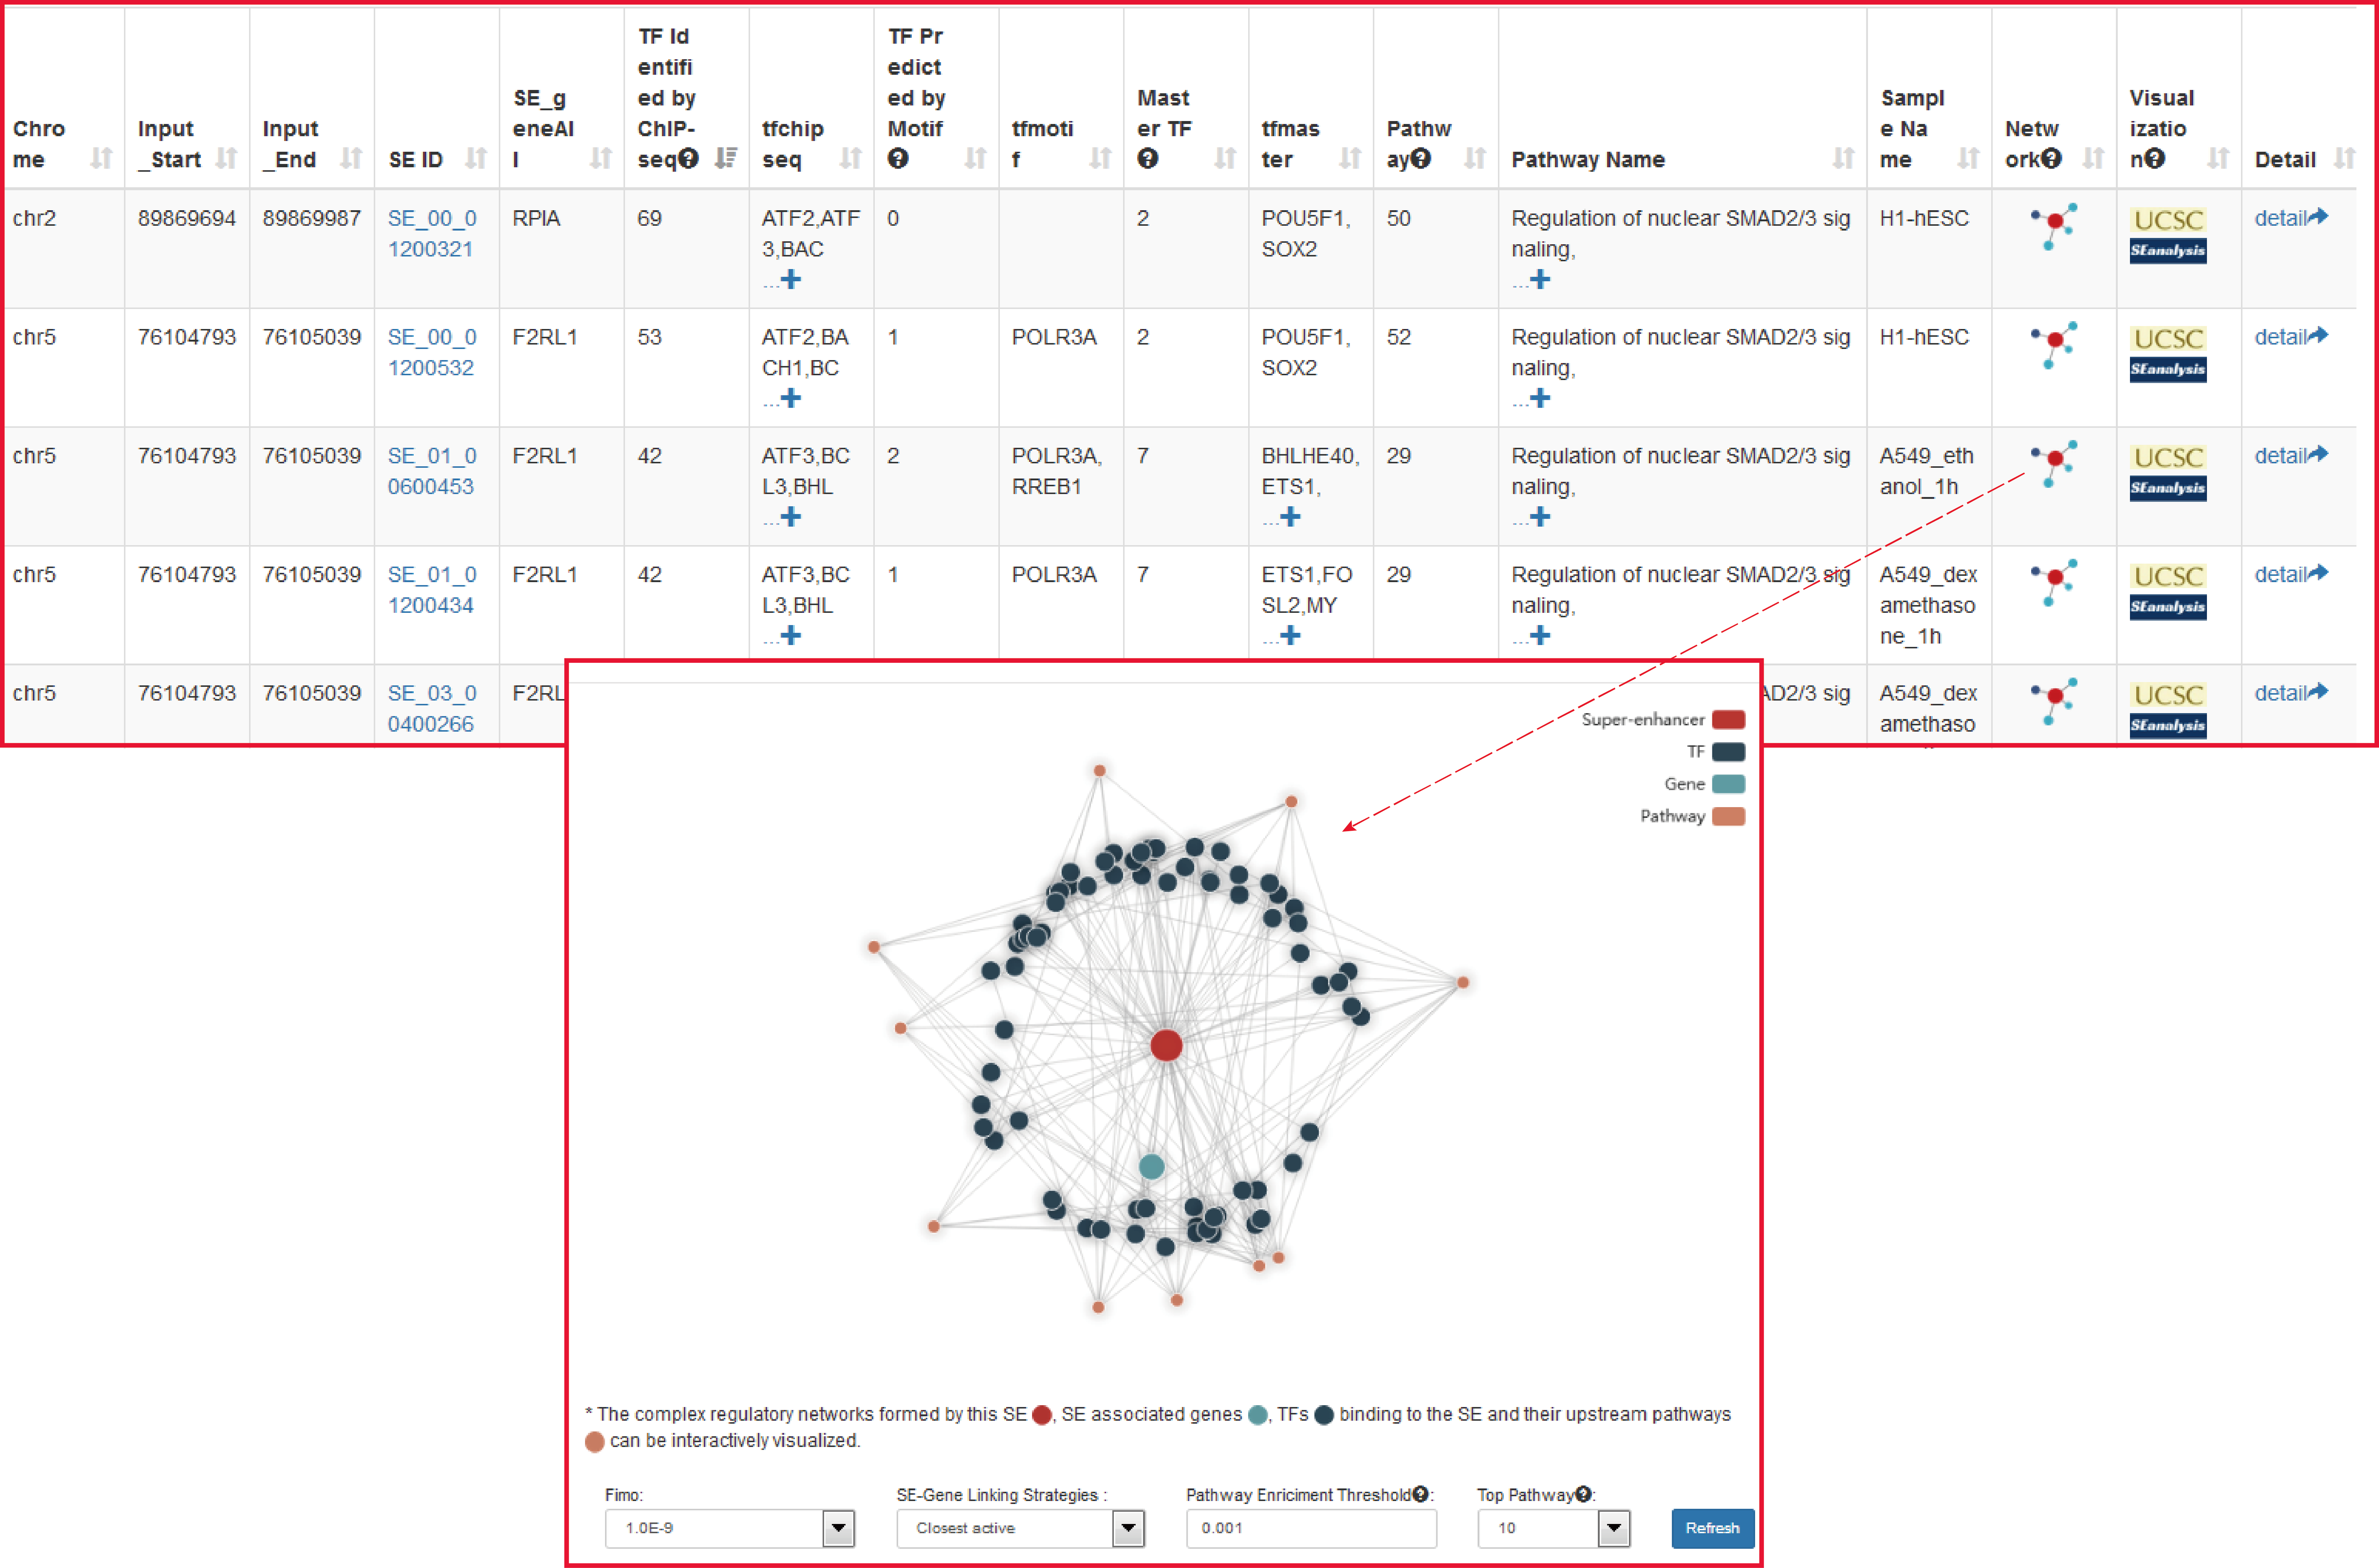Open SE_01_00600453 link
Screen dimensions: 2379x1568
click(432, 471)
